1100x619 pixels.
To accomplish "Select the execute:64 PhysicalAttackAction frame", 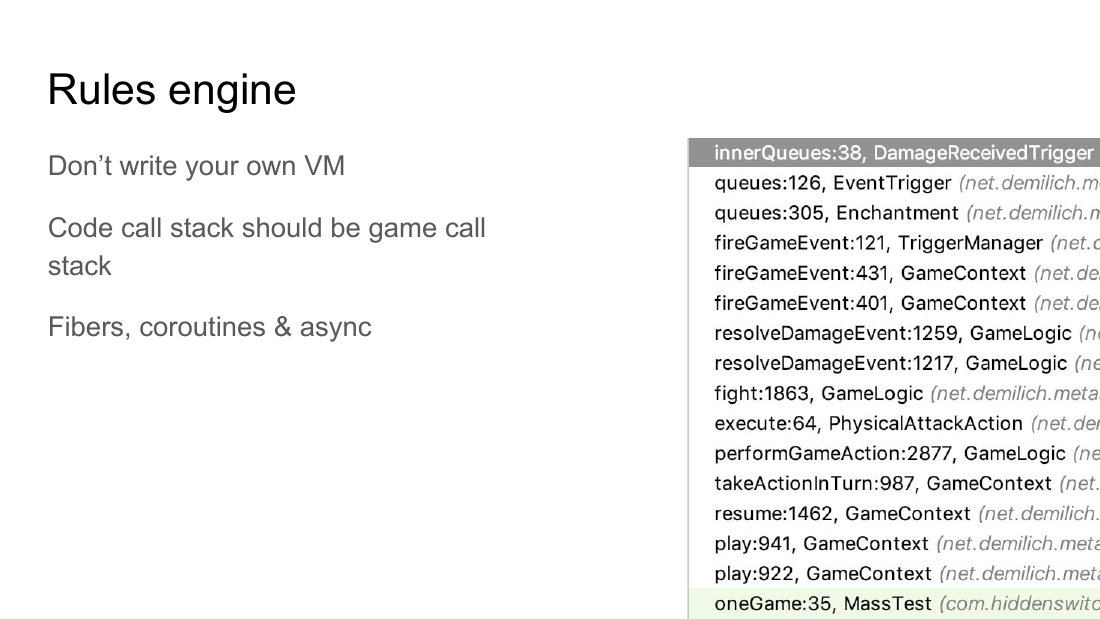I will tap(894, 424).
